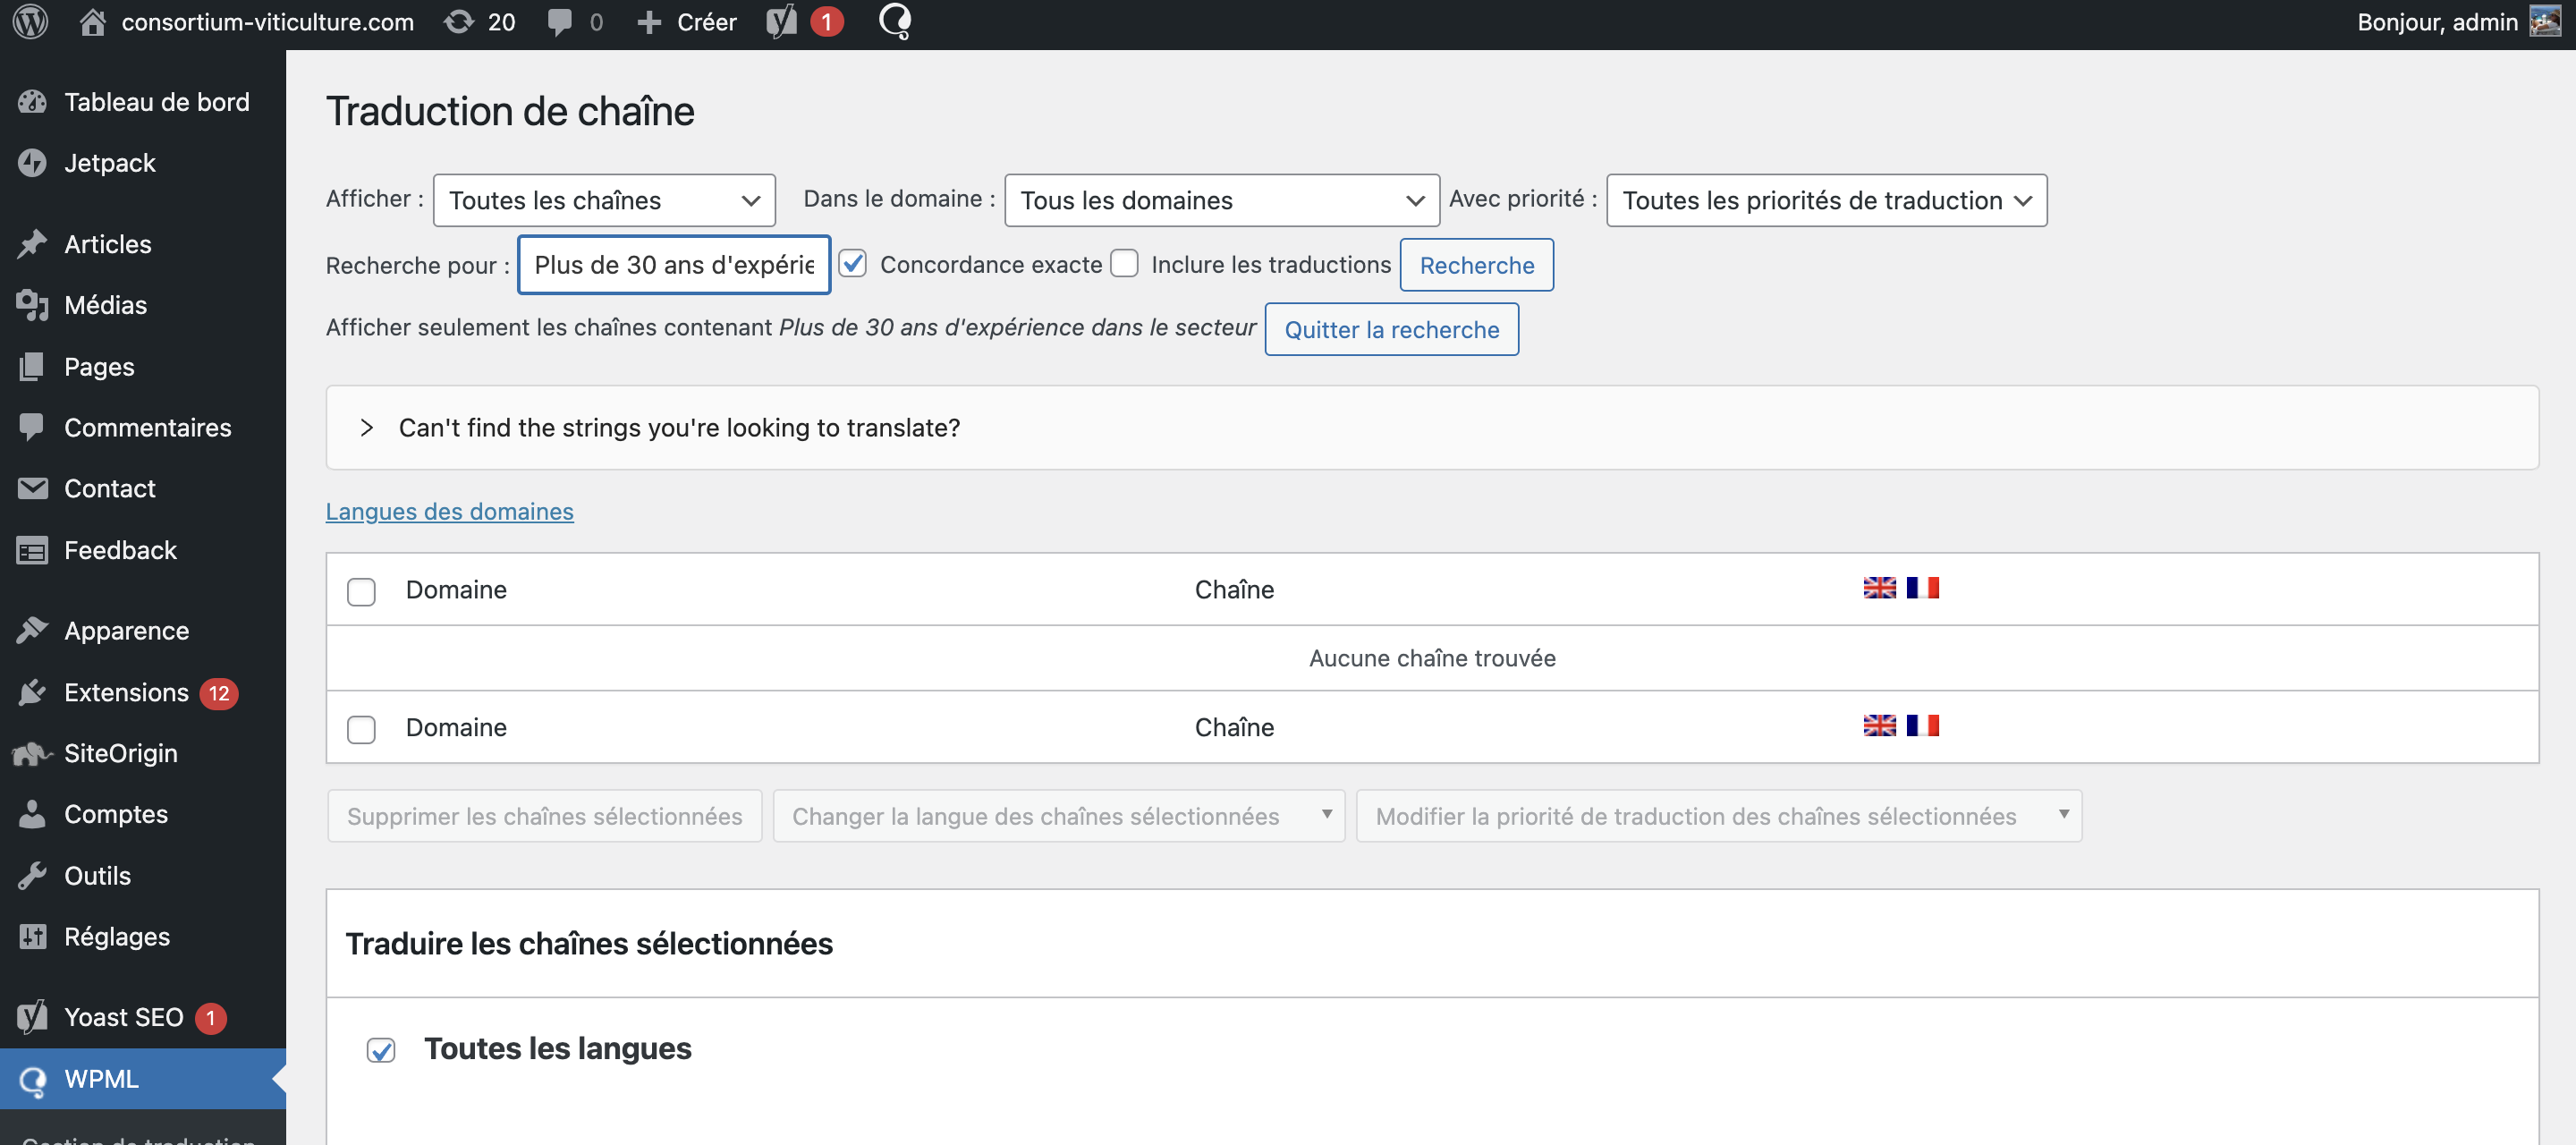Click UK flag in bottom table footer
Image resolution: width=2576 pixels, height=1145 pixels.
click(x=1880, y=726)
